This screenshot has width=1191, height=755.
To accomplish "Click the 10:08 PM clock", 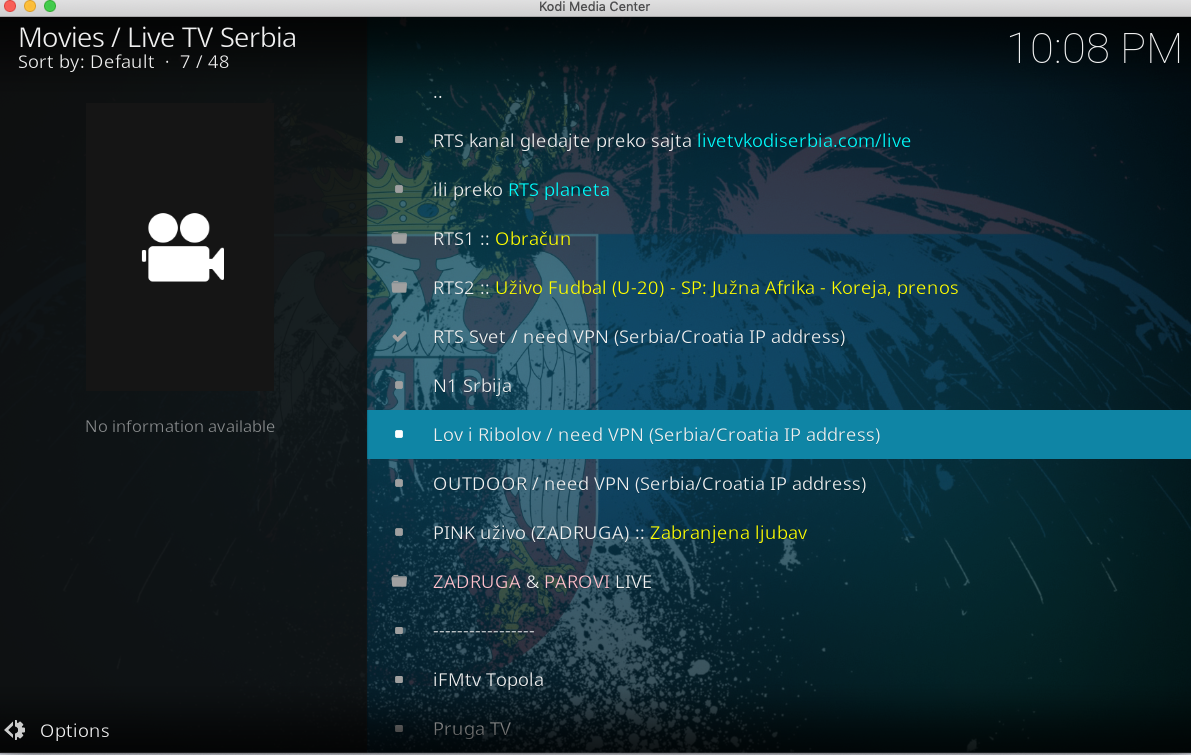I will [x=1094, y=49].
